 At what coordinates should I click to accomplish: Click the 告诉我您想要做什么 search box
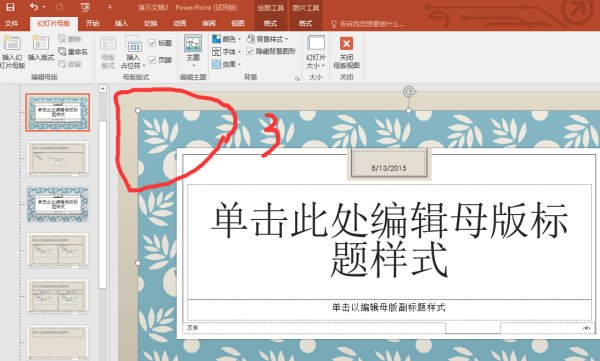click(367, 24)
